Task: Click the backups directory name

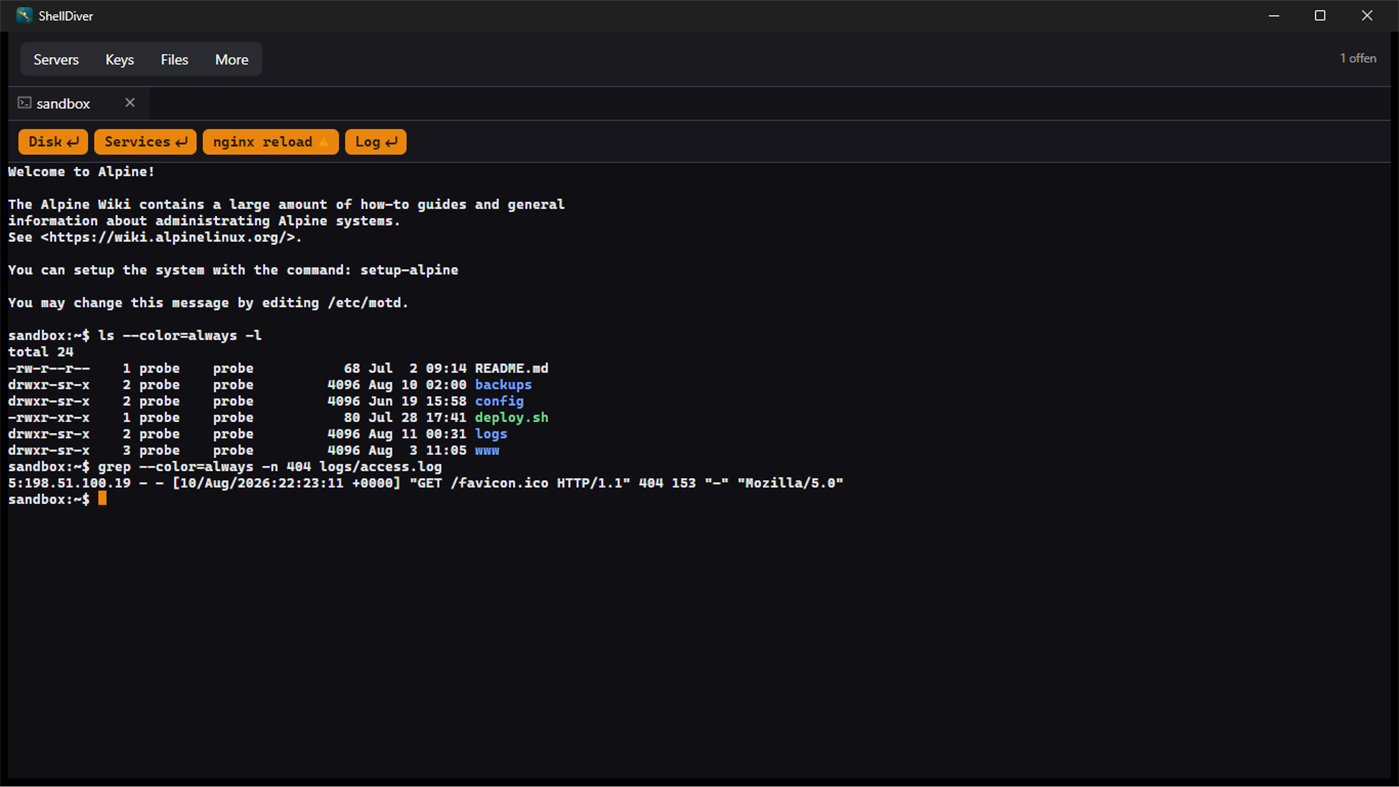Action: [x=503, y=385]
